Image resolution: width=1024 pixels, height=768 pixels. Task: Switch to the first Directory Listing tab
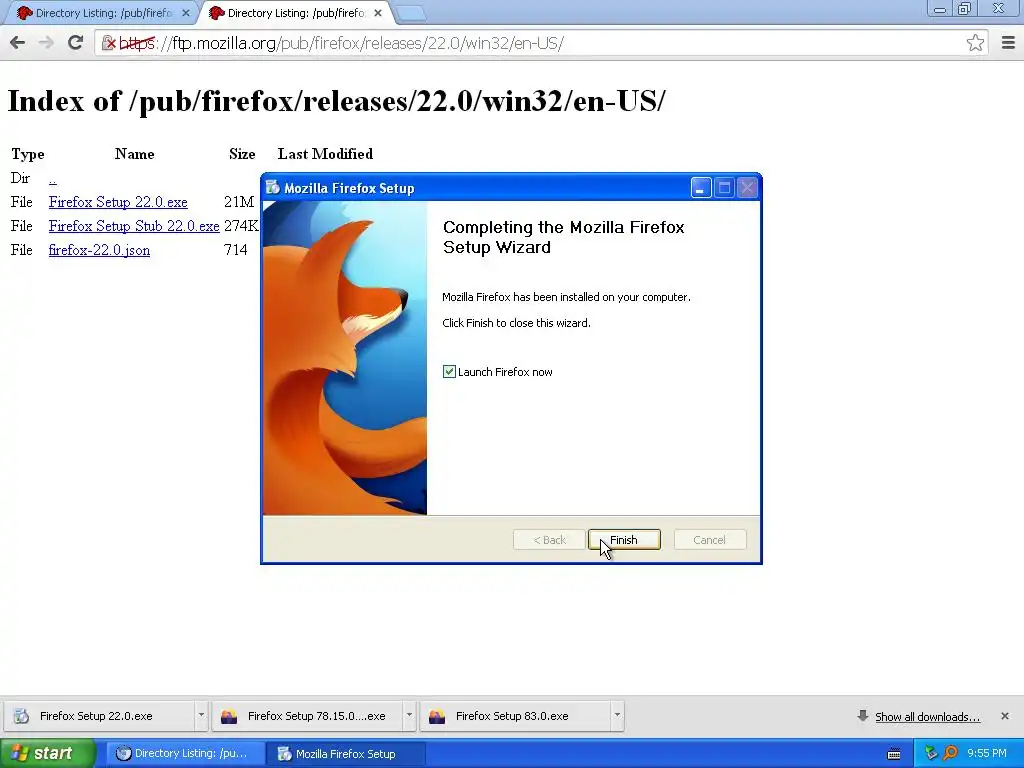coord(101,13)
